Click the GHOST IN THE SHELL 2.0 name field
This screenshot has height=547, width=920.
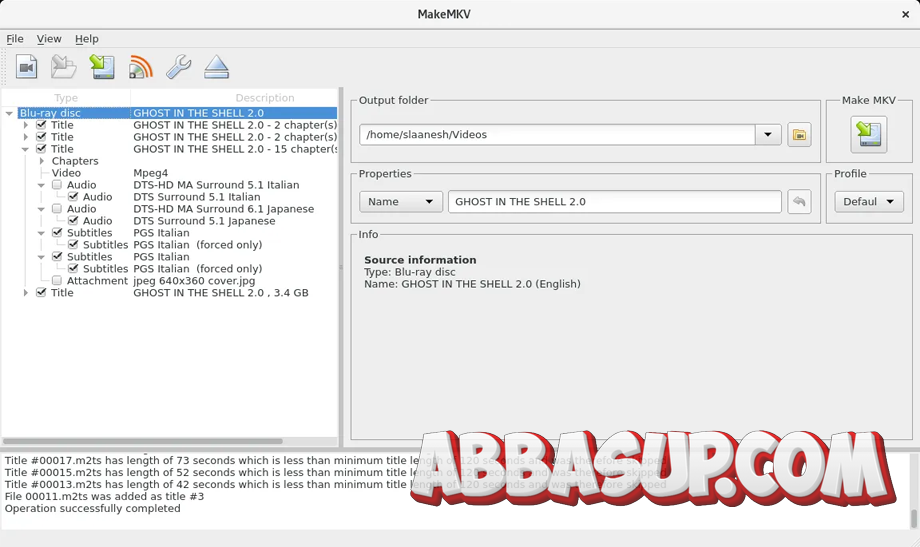[x=614, y=202]
